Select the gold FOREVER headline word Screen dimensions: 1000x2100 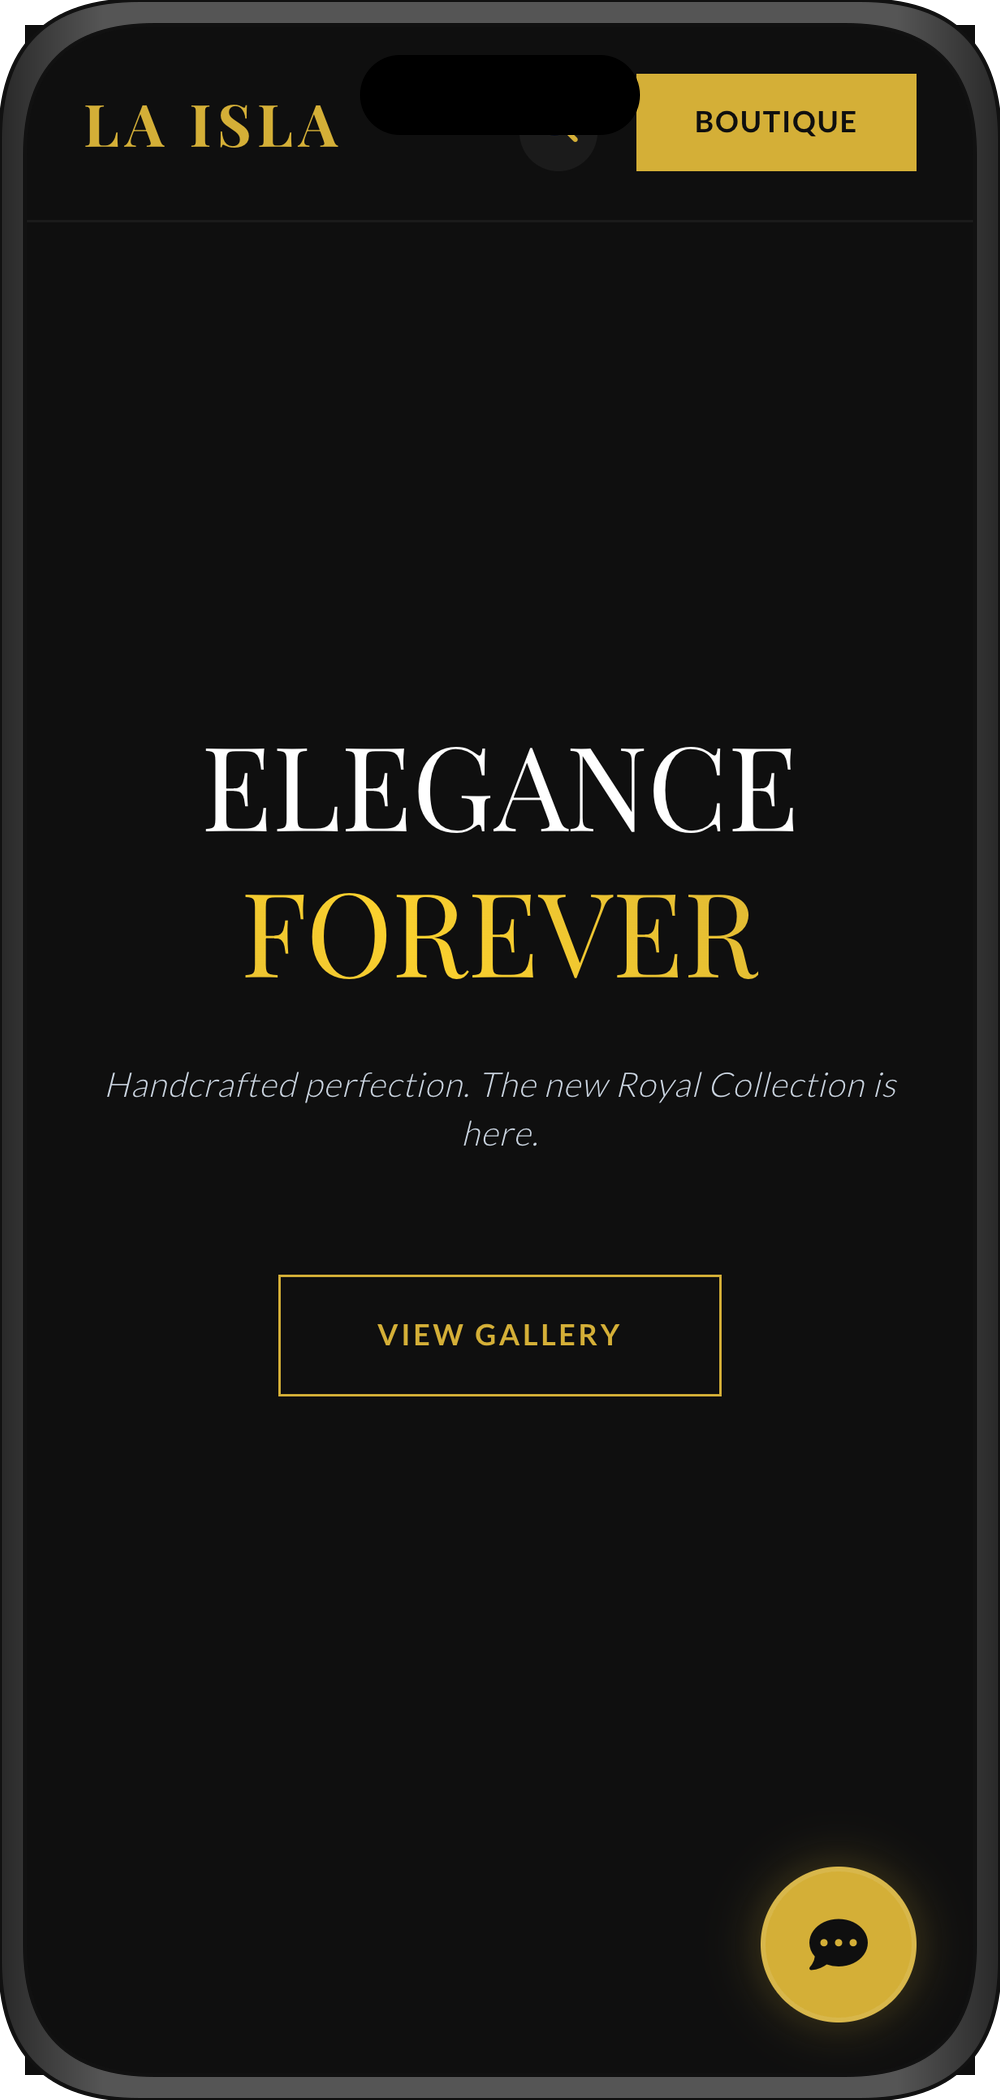pyautogui.click(x=500, y=937)
